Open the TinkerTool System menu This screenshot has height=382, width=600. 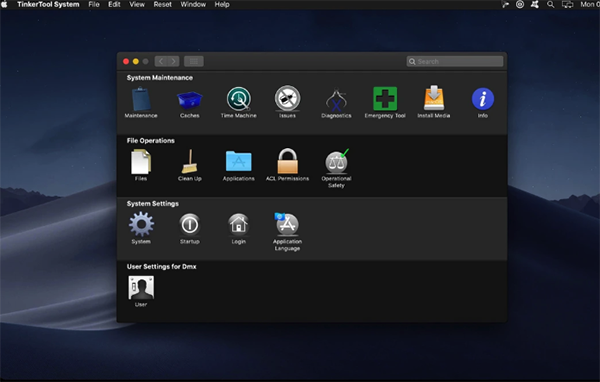(48, 5)
